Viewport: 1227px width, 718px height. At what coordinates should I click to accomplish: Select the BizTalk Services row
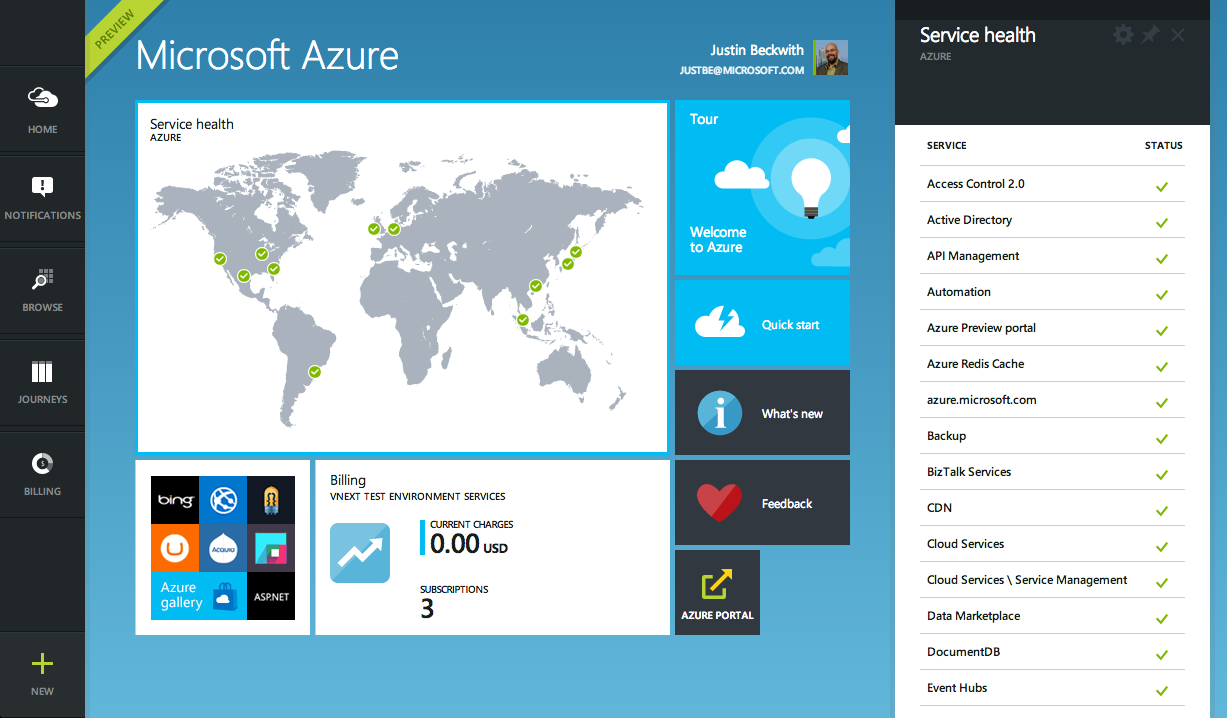point(1052,472)
